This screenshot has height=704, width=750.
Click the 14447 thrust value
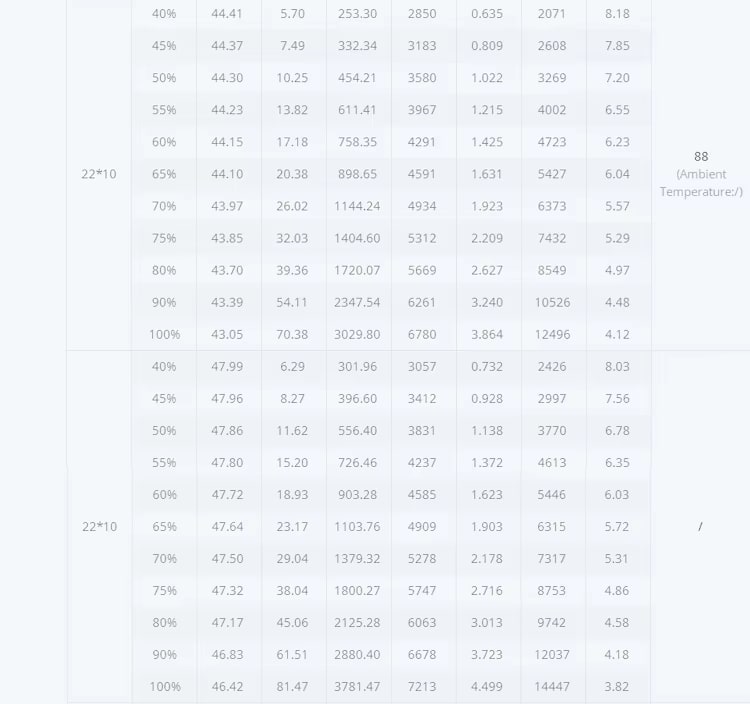click(x=552, y=687)
